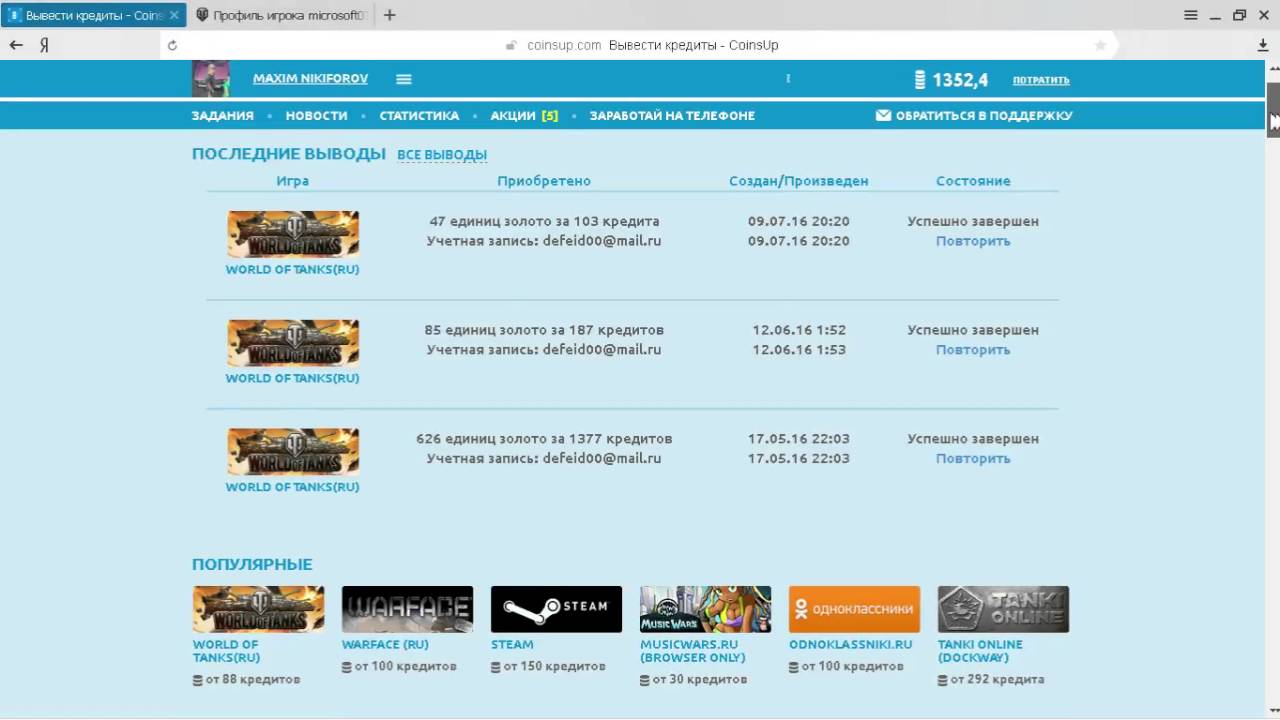Click Повторить for the 626 gold withdrawal
This screenshot has width=1280, height=720.
tap(973, 459)
